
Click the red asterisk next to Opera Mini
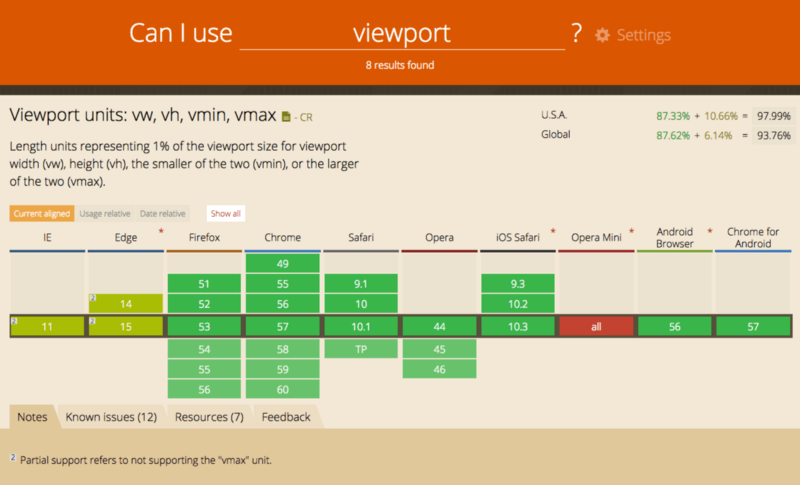coord(631,232)
